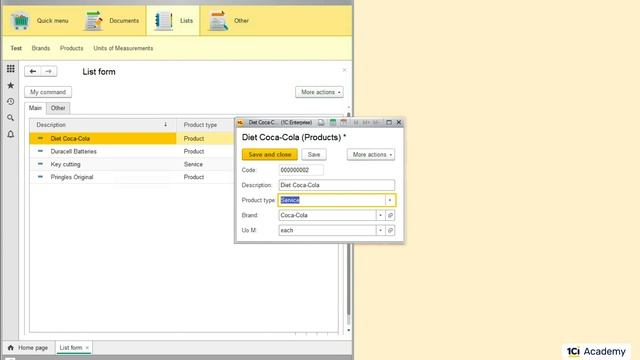Click the Key cutting row item icon
Viewport: 640px width, 360px height.
[40, 164]
